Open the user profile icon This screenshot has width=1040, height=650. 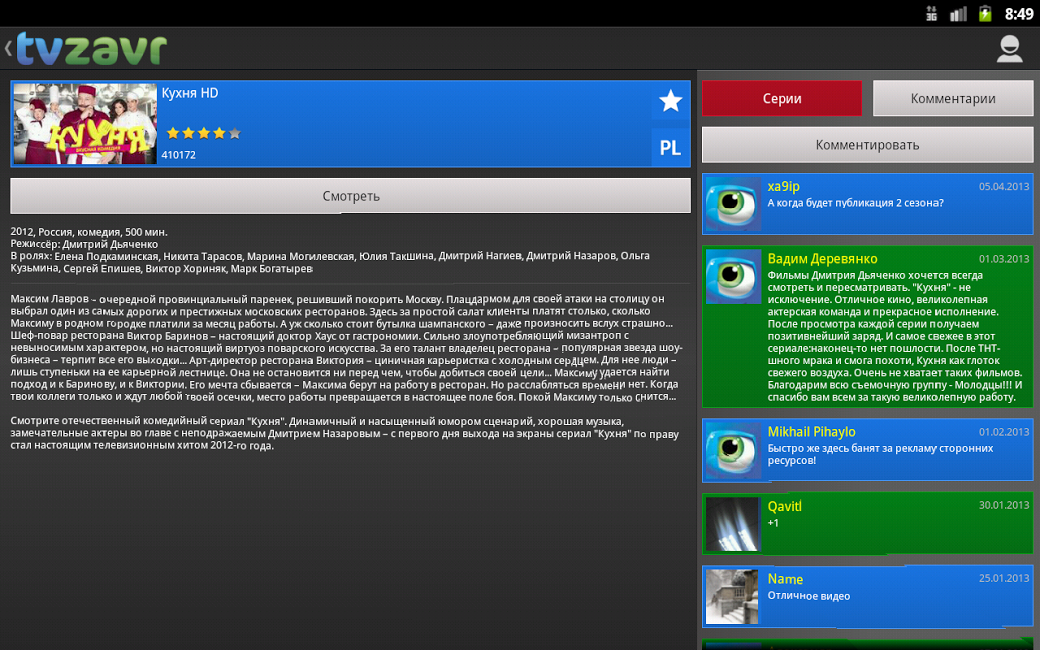click(x=1009, y=48)
